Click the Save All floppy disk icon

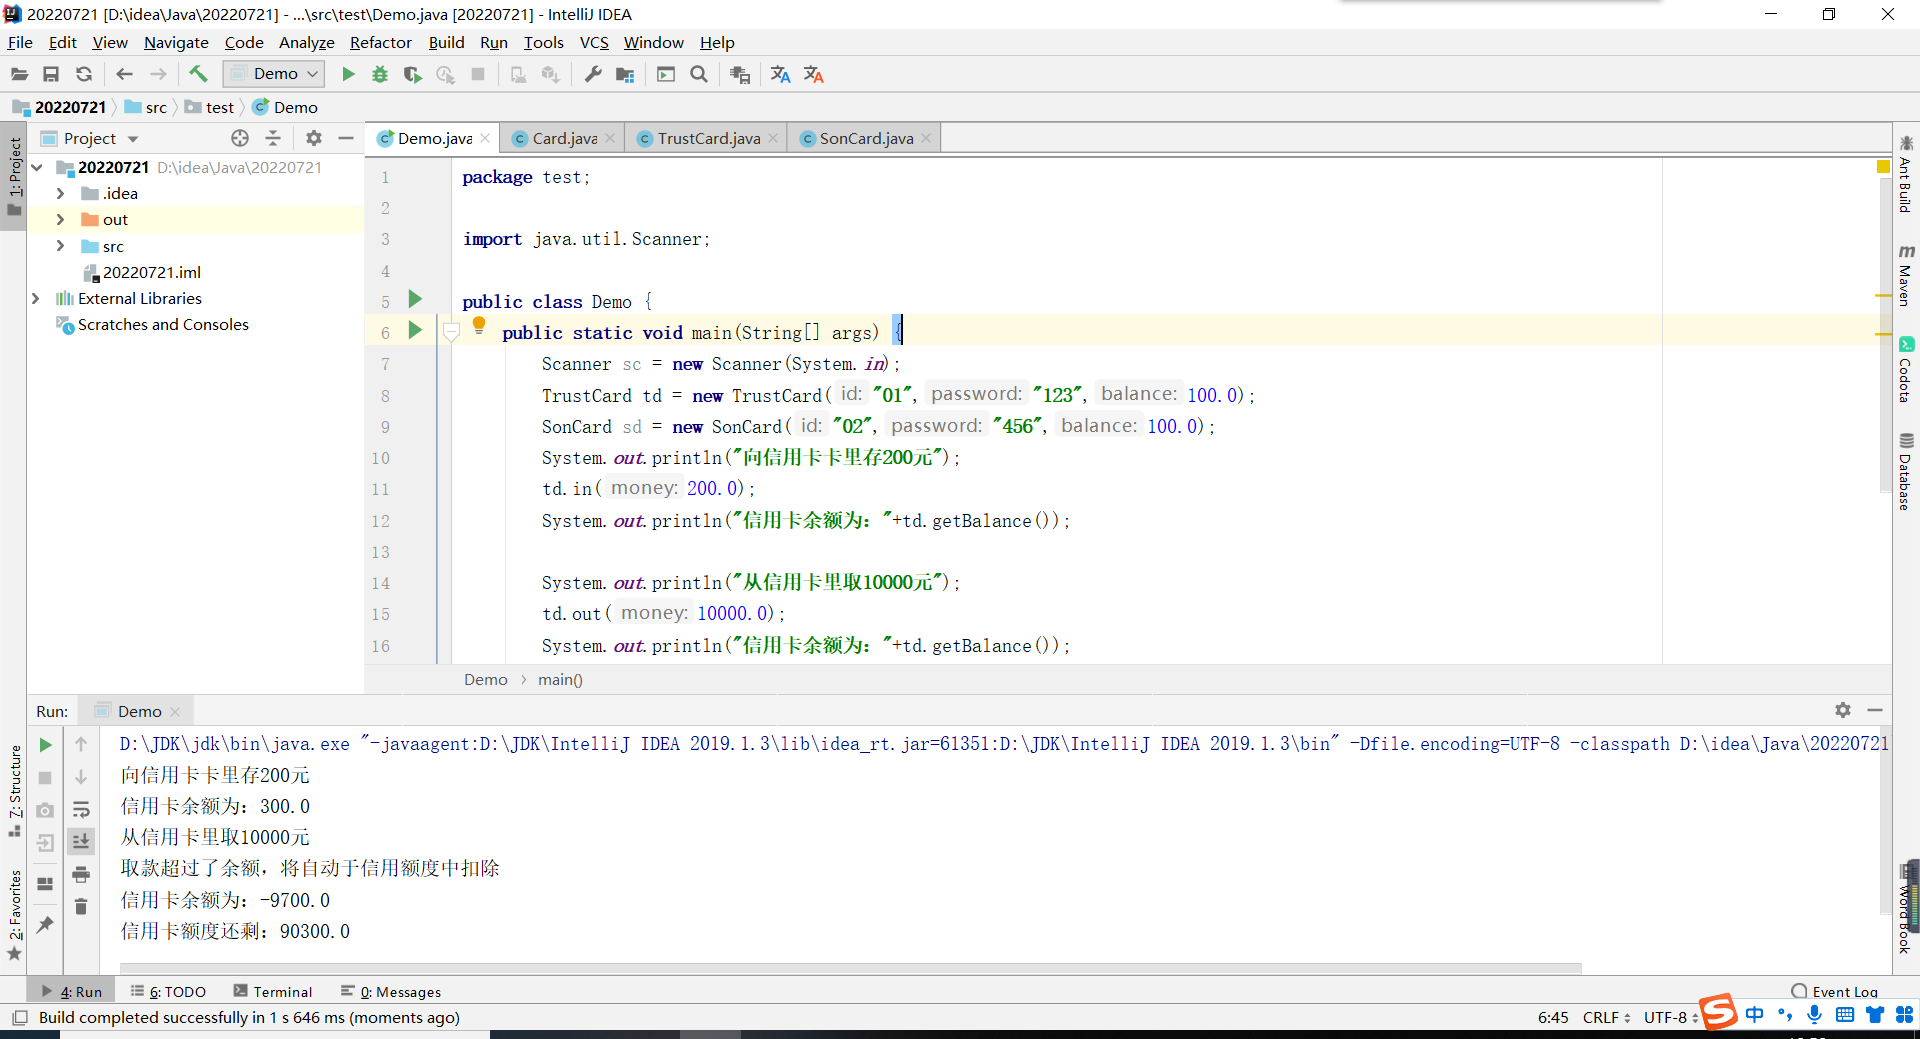51,74
